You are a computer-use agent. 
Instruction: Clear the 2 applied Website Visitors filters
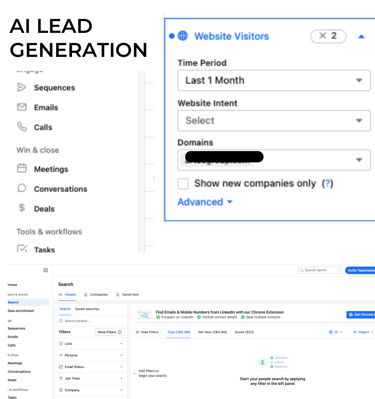328,36
